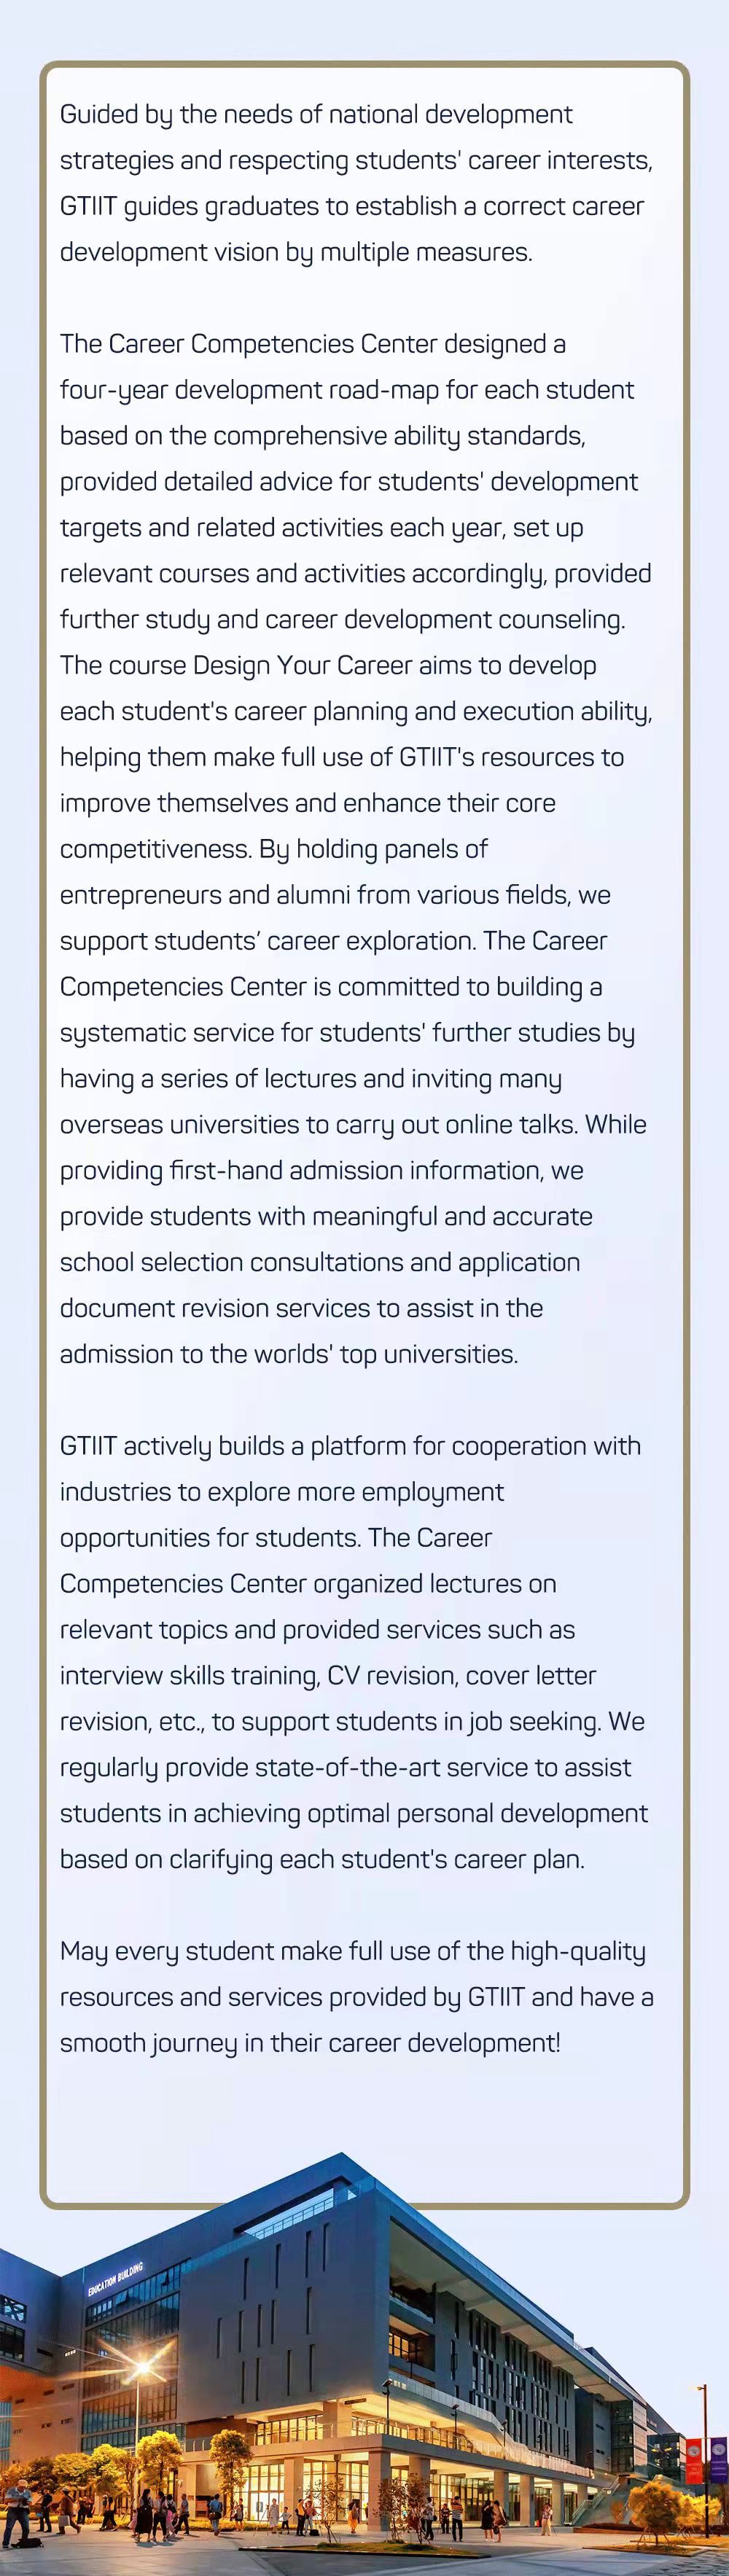This screenshot has height=2576, width=729.
Task: Click the line "based on clarifying each student's career plan."
Action: (x=322, y=1859)
